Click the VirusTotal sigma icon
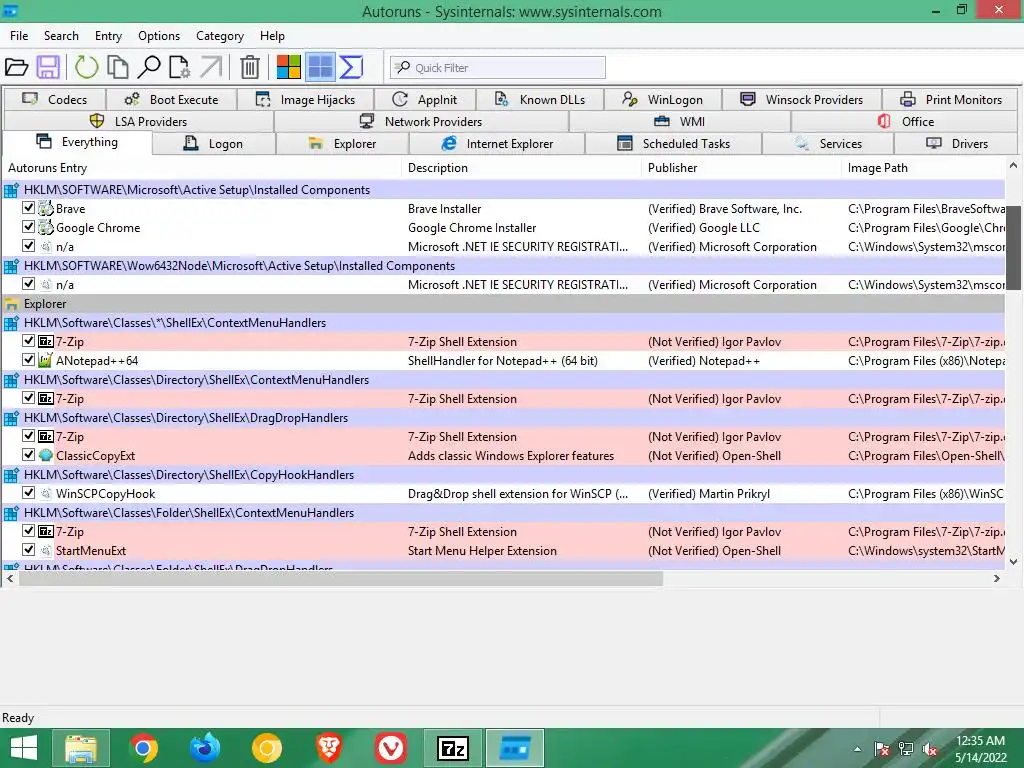1024x768 pixels. click(351, 67)
